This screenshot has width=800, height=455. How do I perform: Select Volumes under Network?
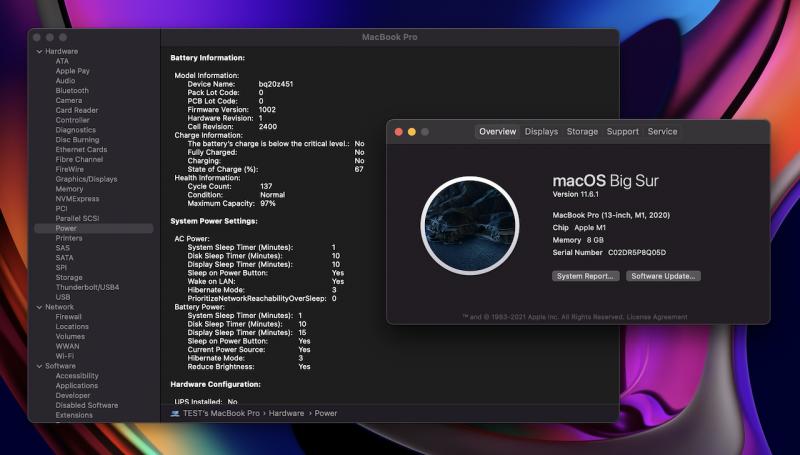(x=70, y=337)
